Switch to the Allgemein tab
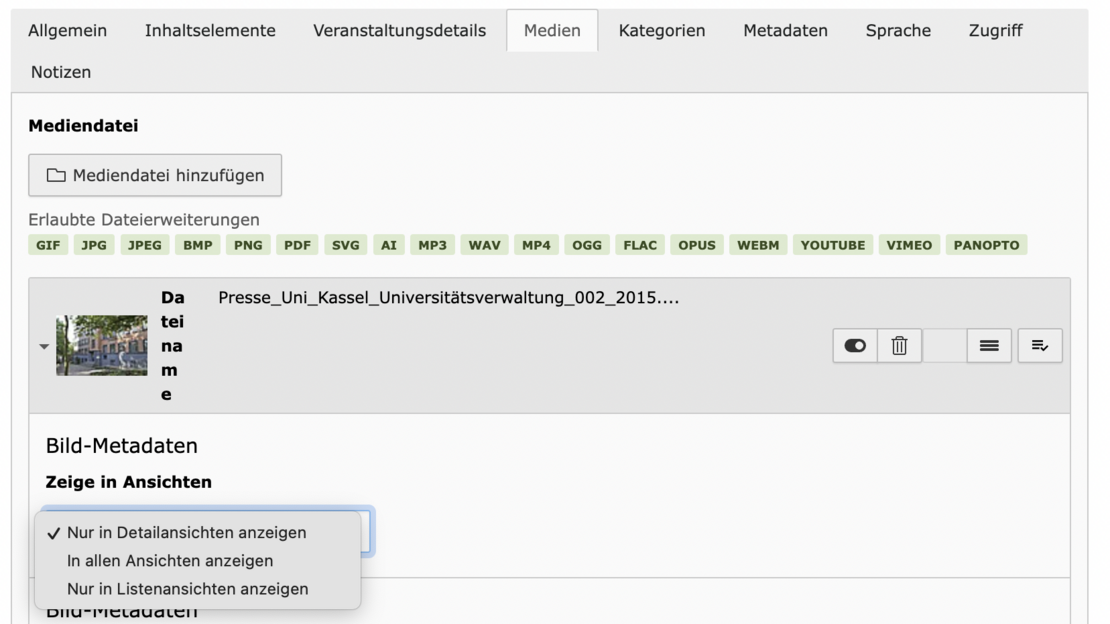The width and height of the screenshot is (1110, 624). [67, 31]
